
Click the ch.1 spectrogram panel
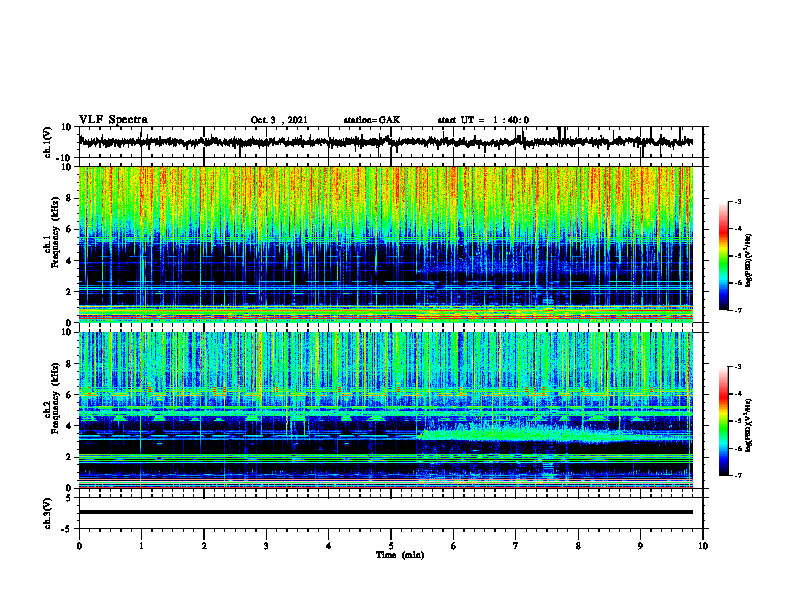click(x=386, y=244)
